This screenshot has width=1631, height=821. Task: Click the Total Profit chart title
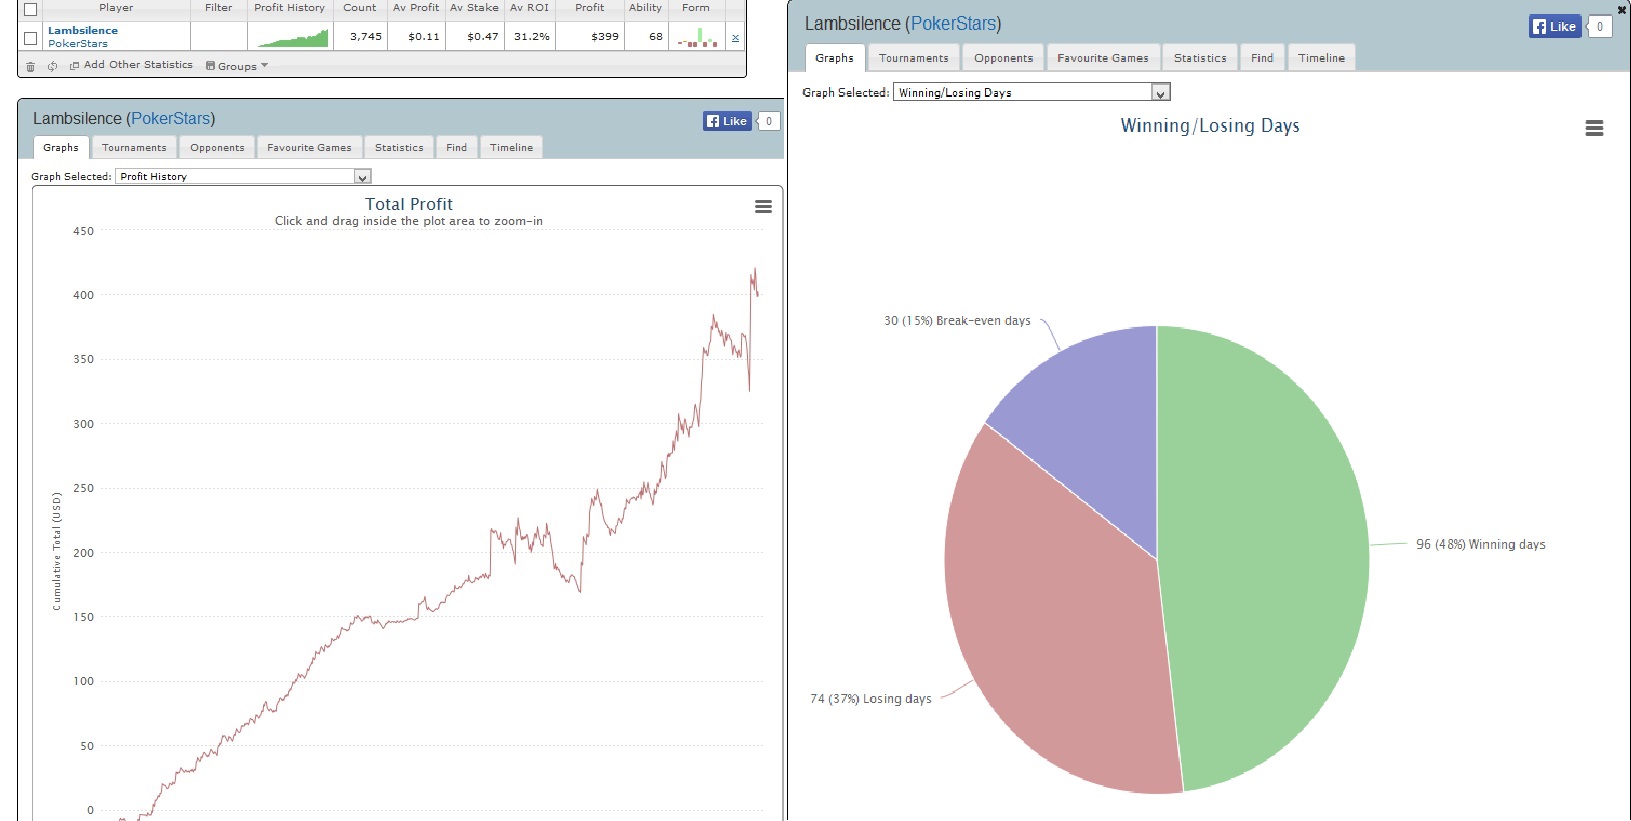409,204
